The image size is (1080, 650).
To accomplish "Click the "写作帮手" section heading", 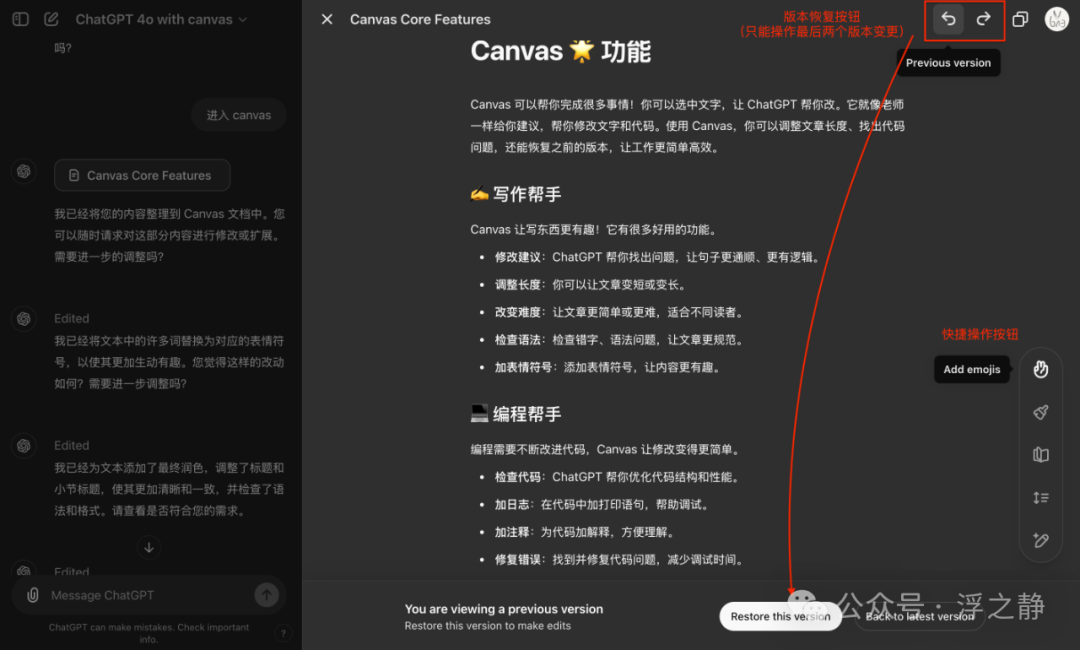I will tap(516, 195).
